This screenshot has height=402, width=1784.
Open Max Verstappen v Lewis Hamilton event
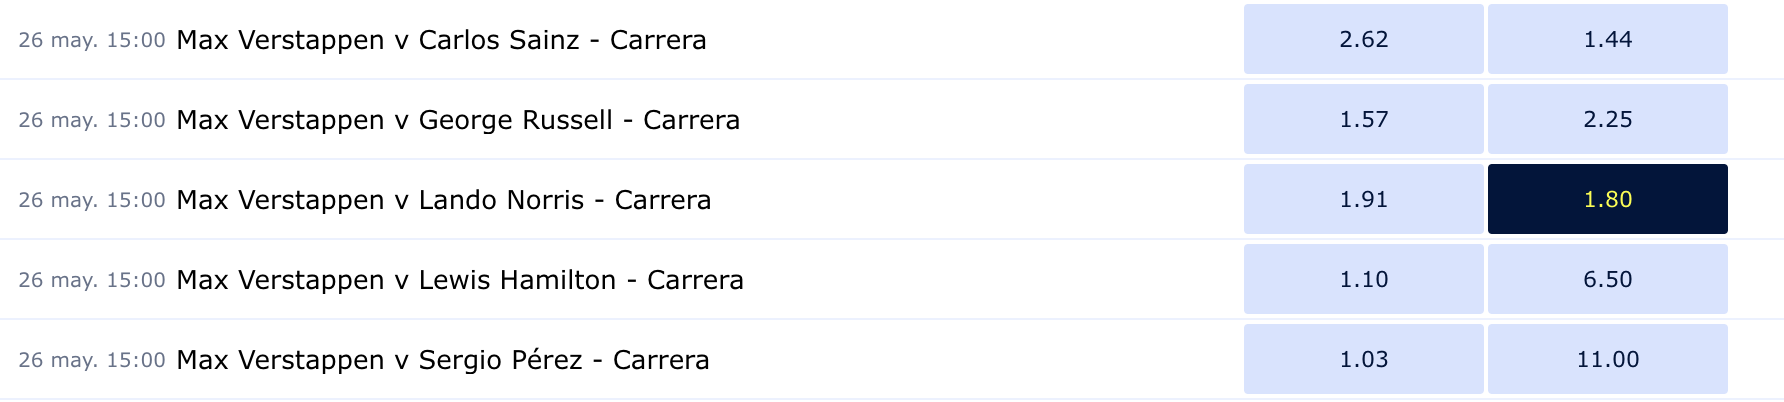pos(460,280)
